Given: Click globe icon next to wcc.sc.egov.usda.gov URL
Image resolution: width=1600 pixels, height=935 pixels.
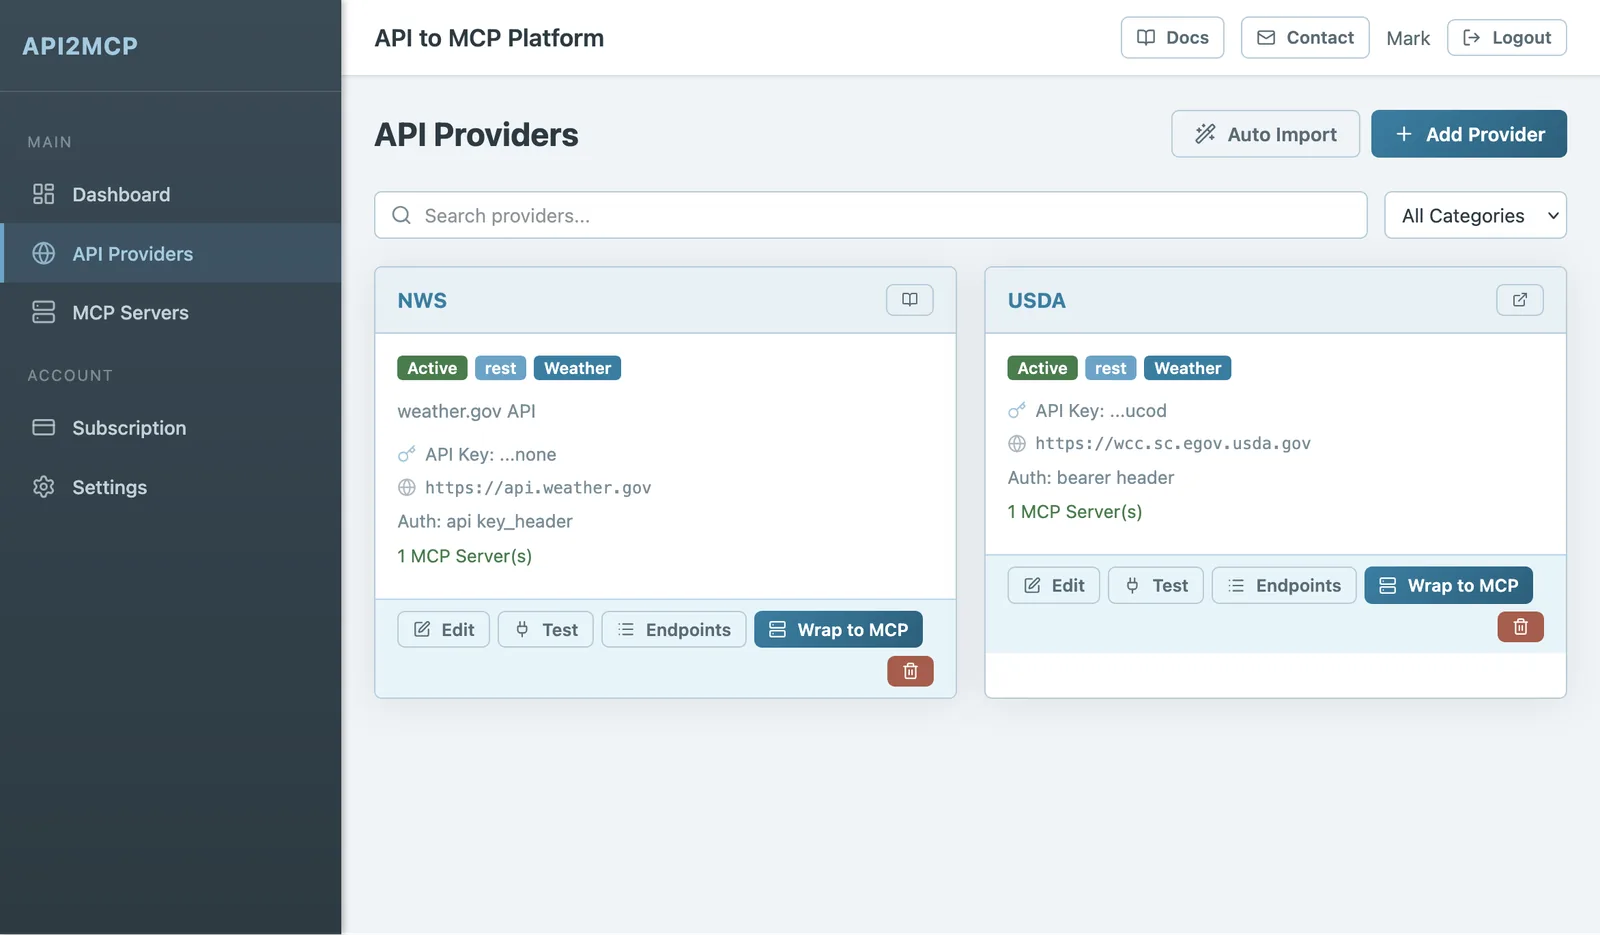Looking at the screenshot, I should [x=1016, y=443].
